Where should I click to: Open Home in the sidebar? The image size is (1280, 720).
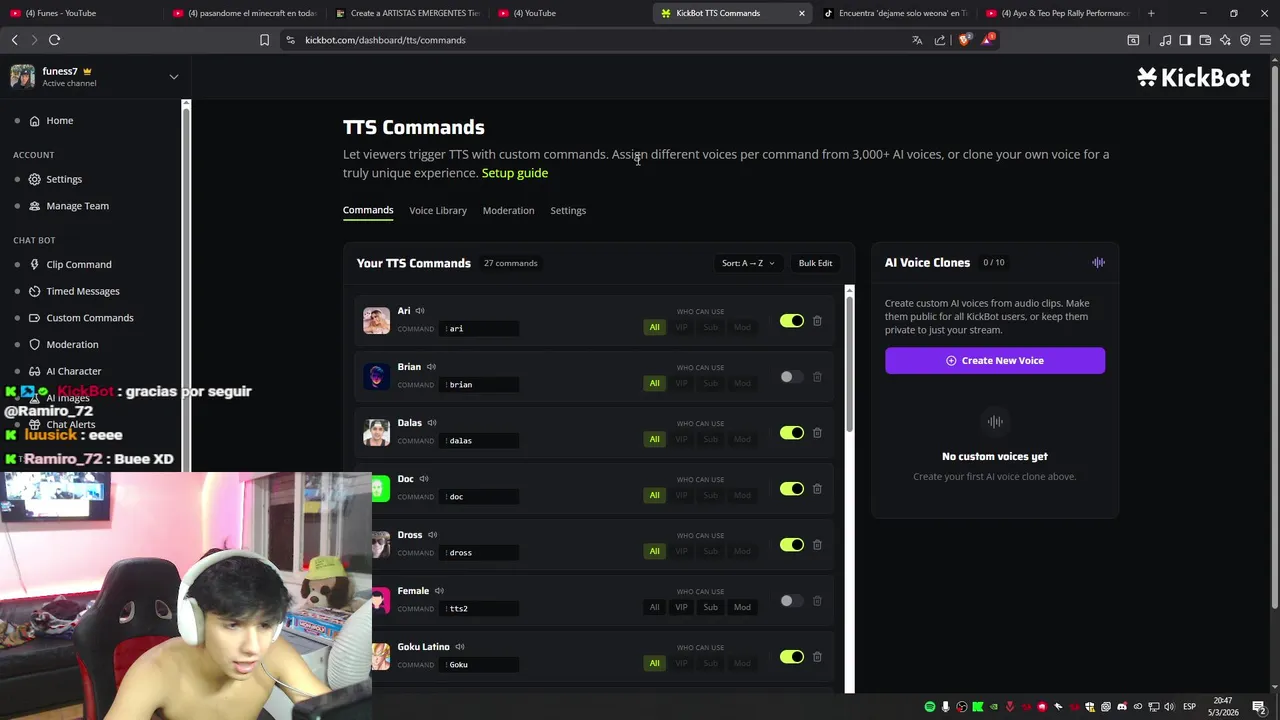click(x=59, y=121)
